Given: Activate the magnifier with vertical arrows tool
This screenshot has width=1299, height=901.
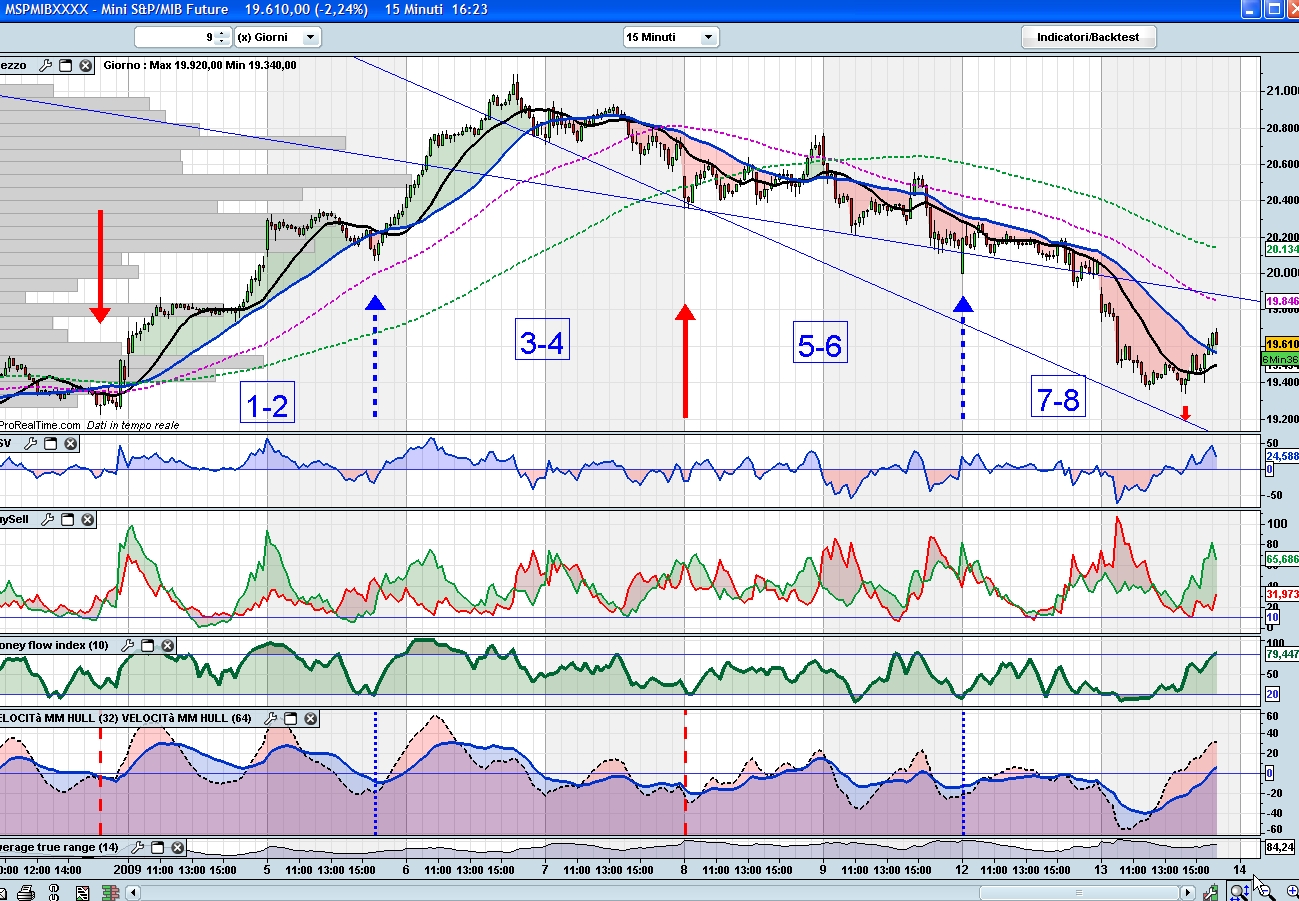Looking at the screenshot, I should point(1239,892).
